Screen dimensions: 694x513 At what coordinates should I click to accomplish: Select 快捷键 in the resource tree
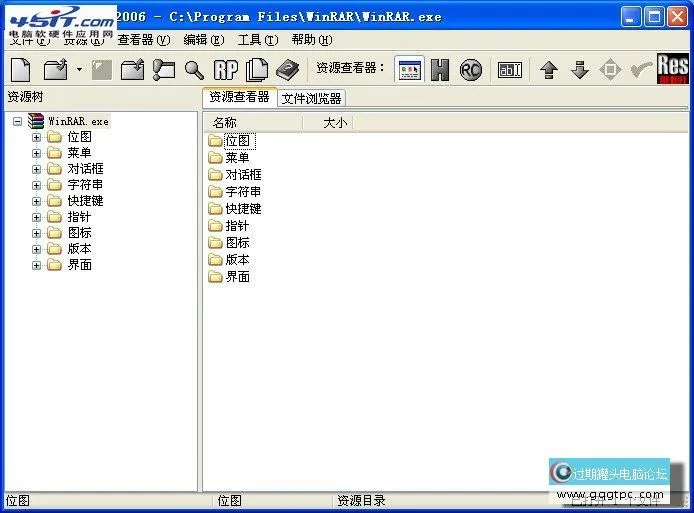point(85,201)
